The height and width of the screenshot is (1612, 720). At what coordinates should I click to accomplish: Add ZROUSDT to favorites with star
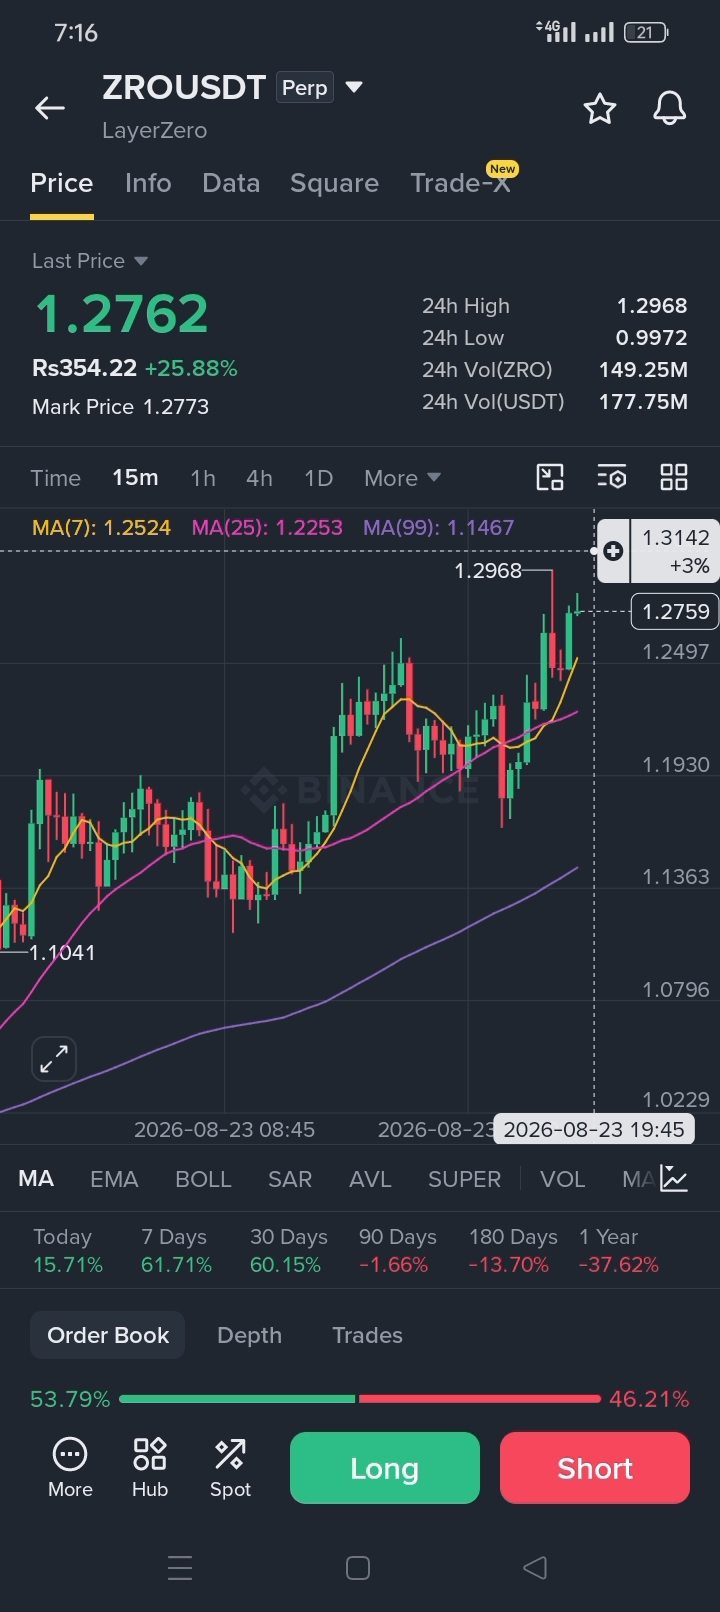pos(600,108)
